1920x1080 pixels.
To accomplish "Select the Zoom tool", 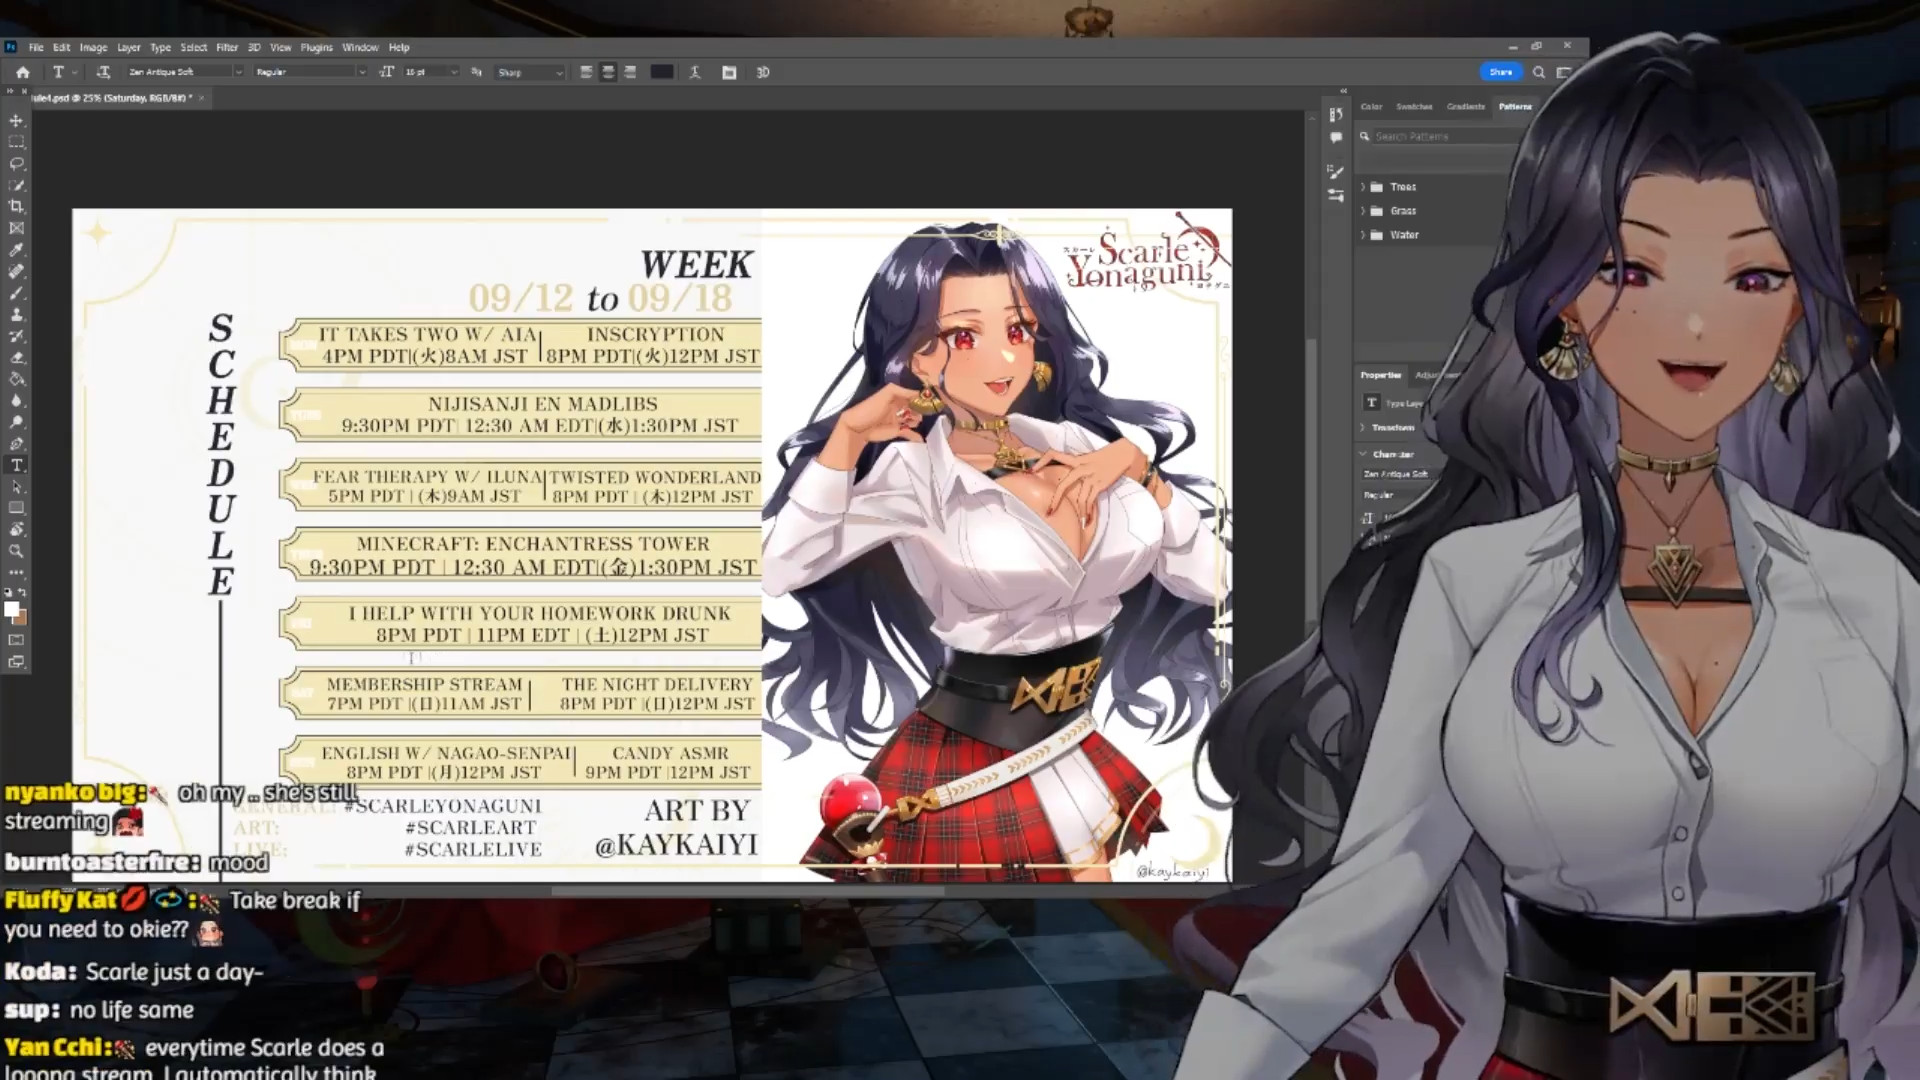I will point(16,551).
